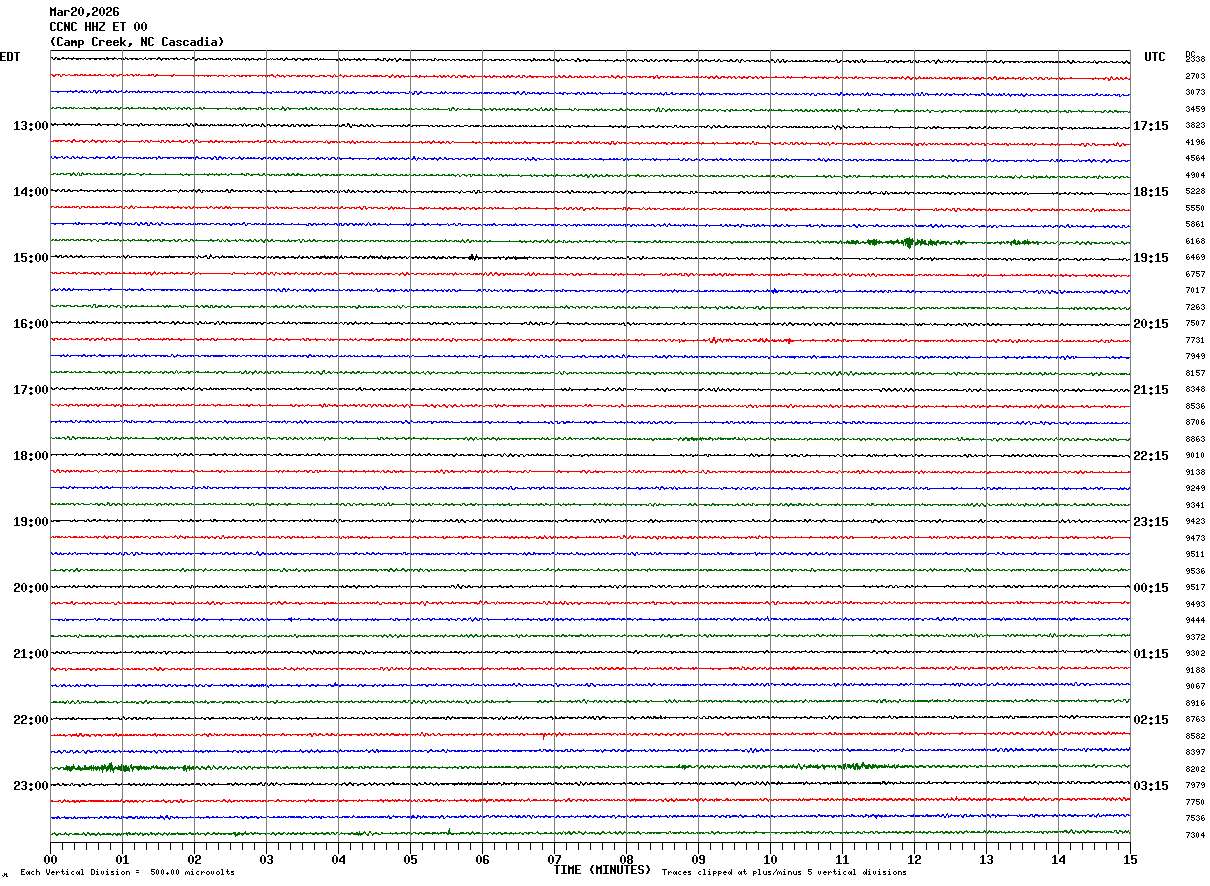
Task: Click the DC offset value 9517
Action: [x=1195, y=588]
